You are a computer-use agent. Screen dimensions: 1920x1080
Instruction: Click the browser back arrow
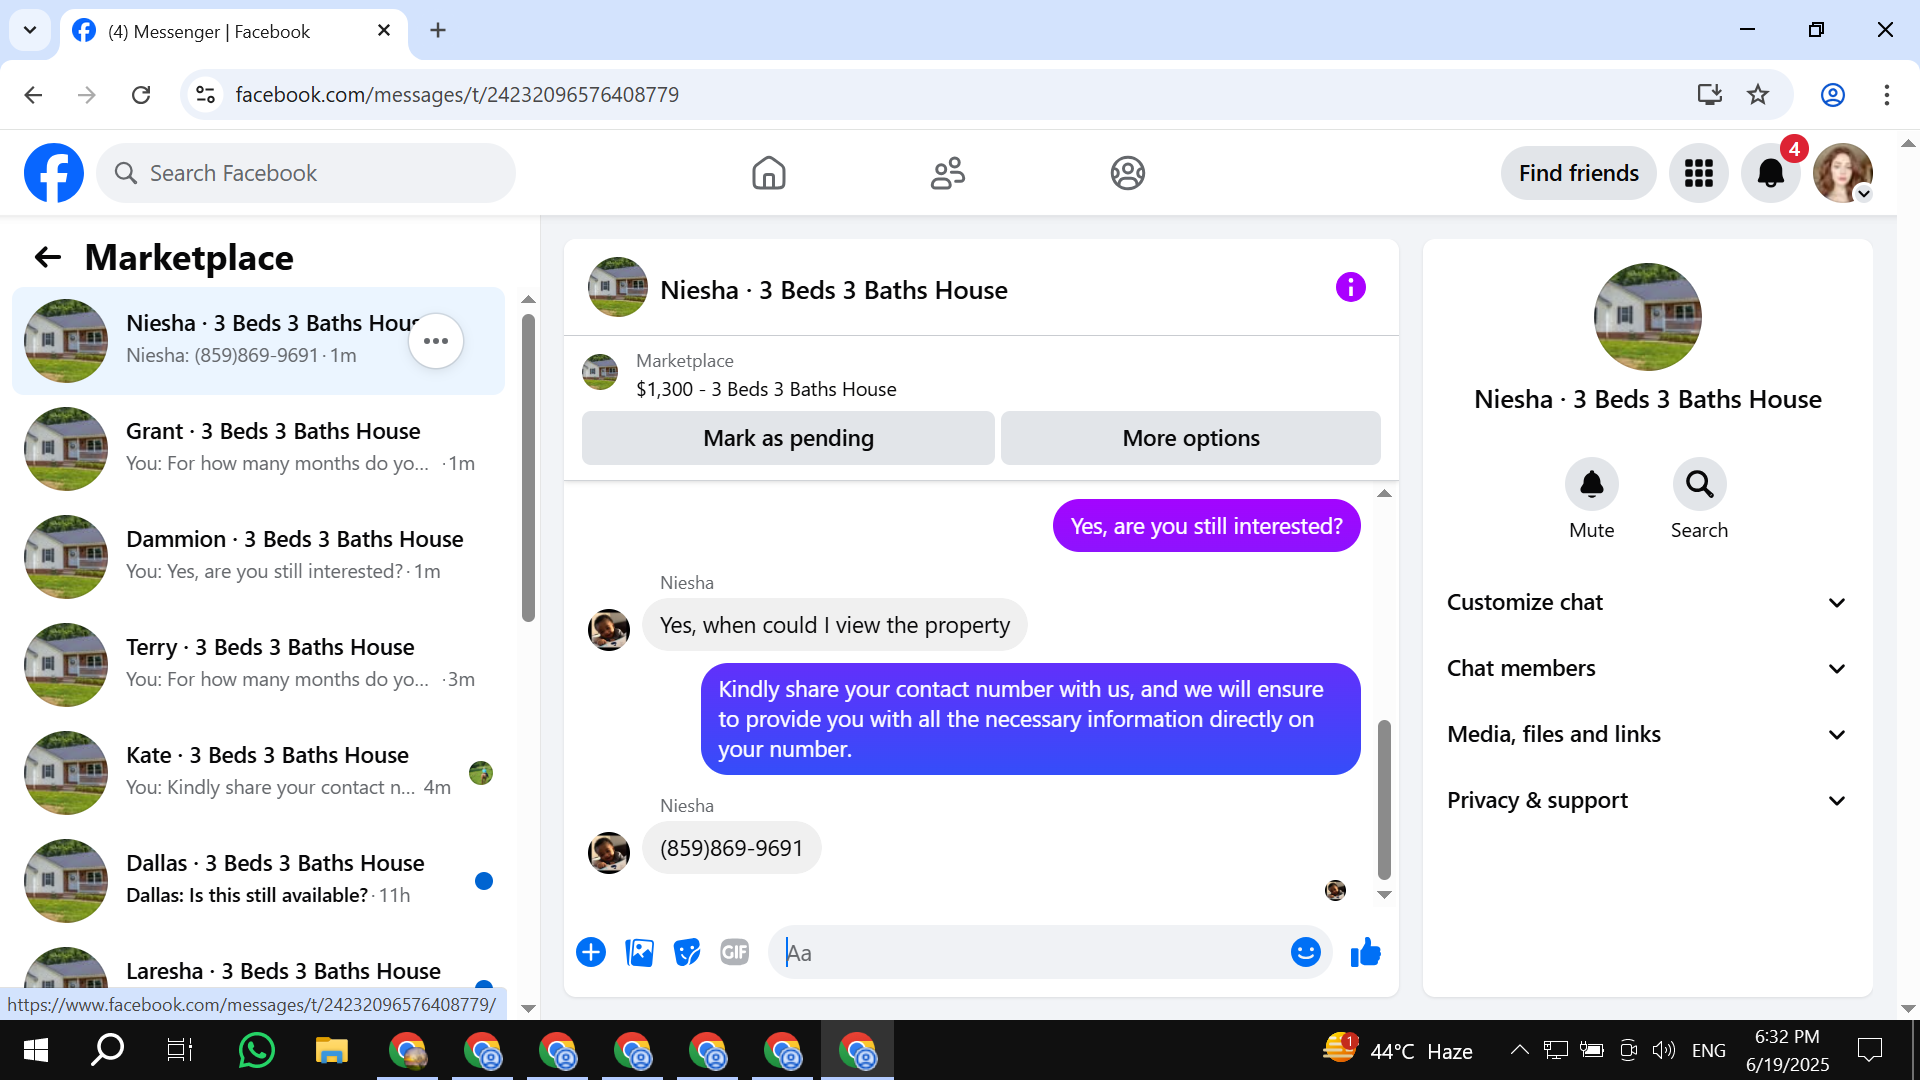[x=33, y=95]
